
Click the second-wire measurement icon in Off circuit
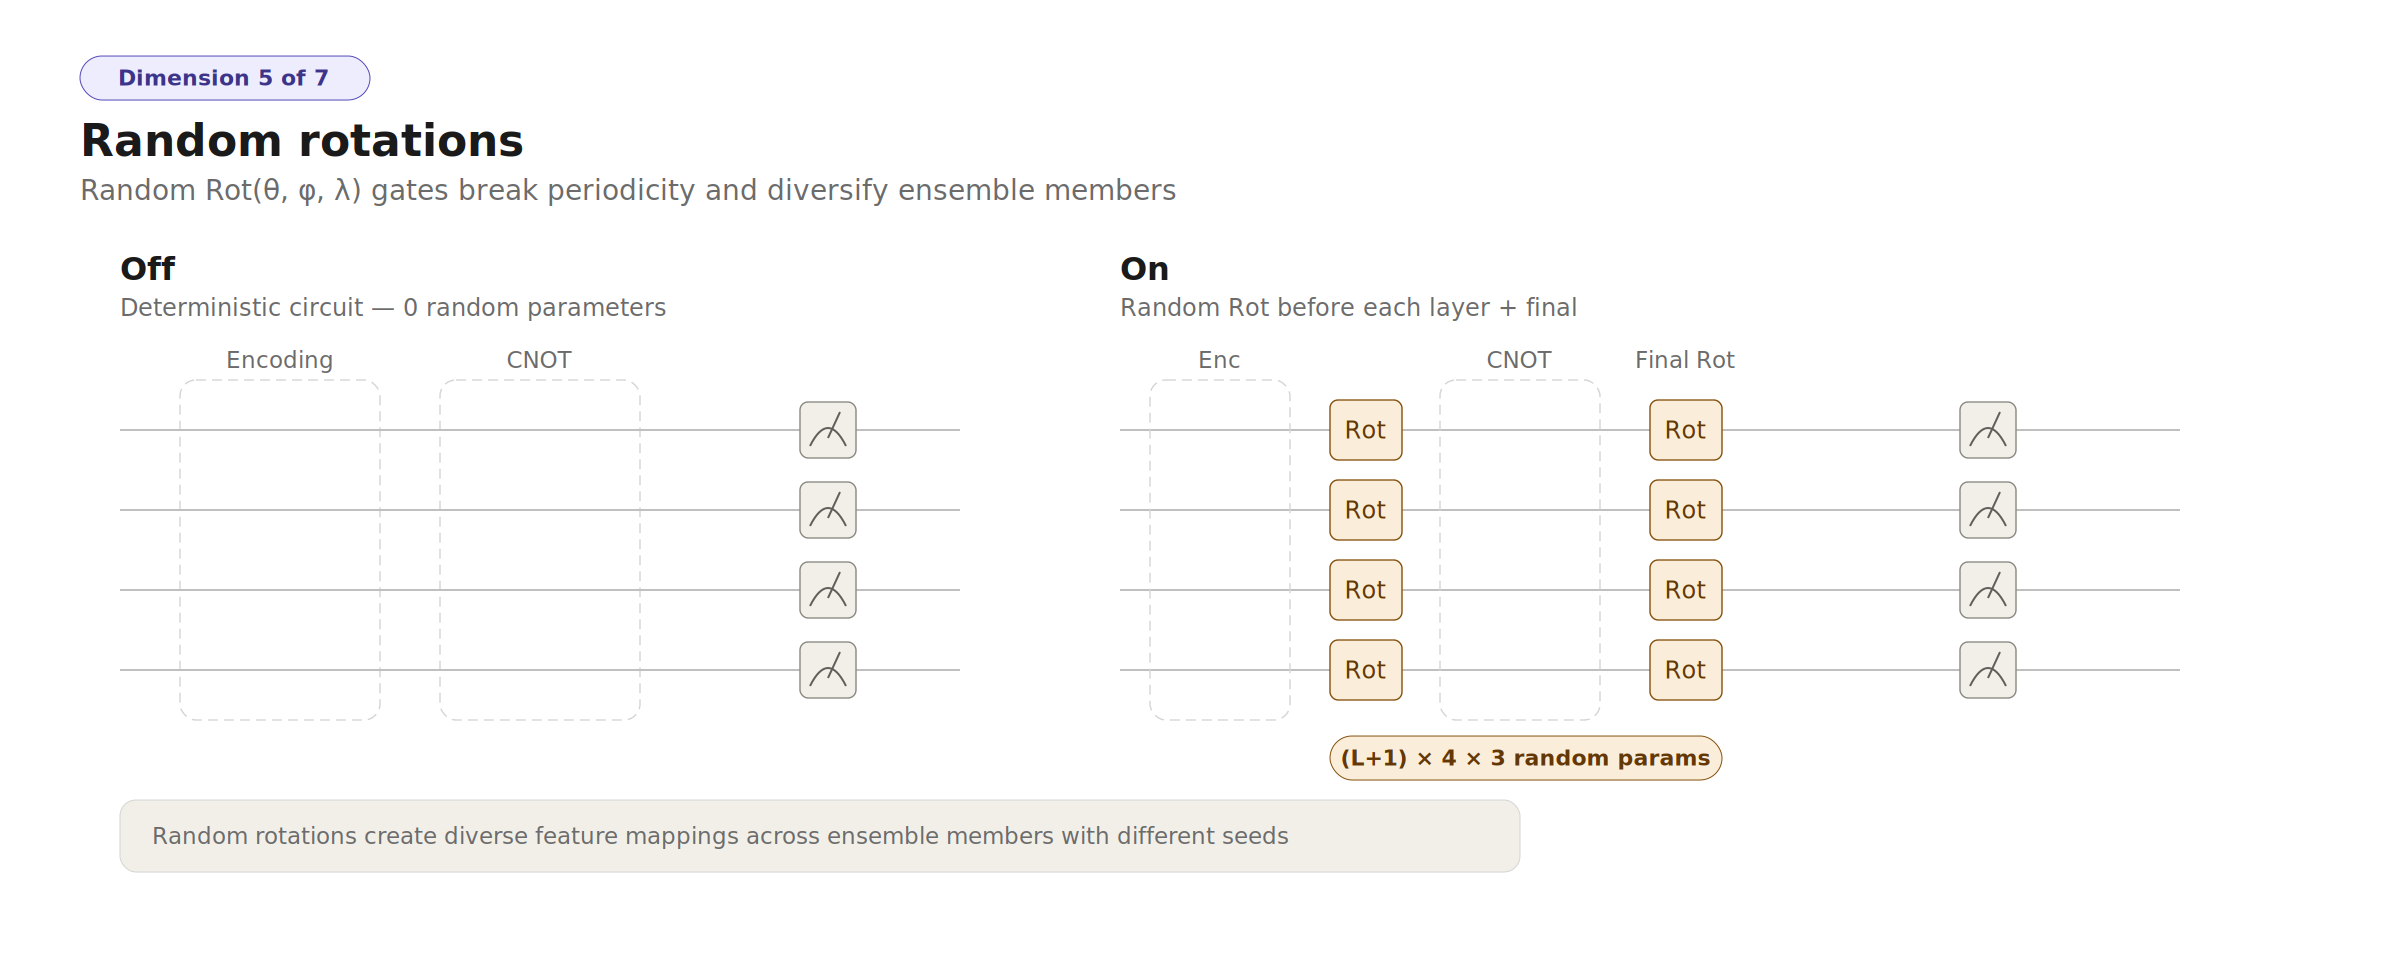828,510
